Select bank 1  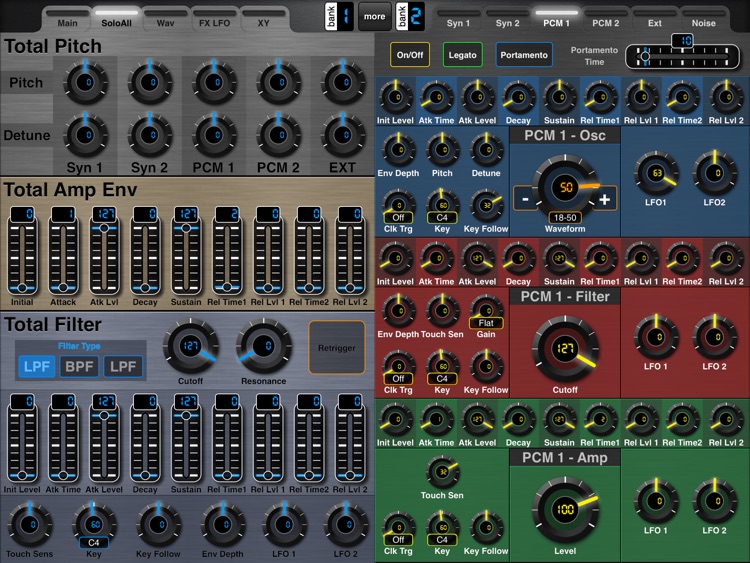[x=339, y=16]
